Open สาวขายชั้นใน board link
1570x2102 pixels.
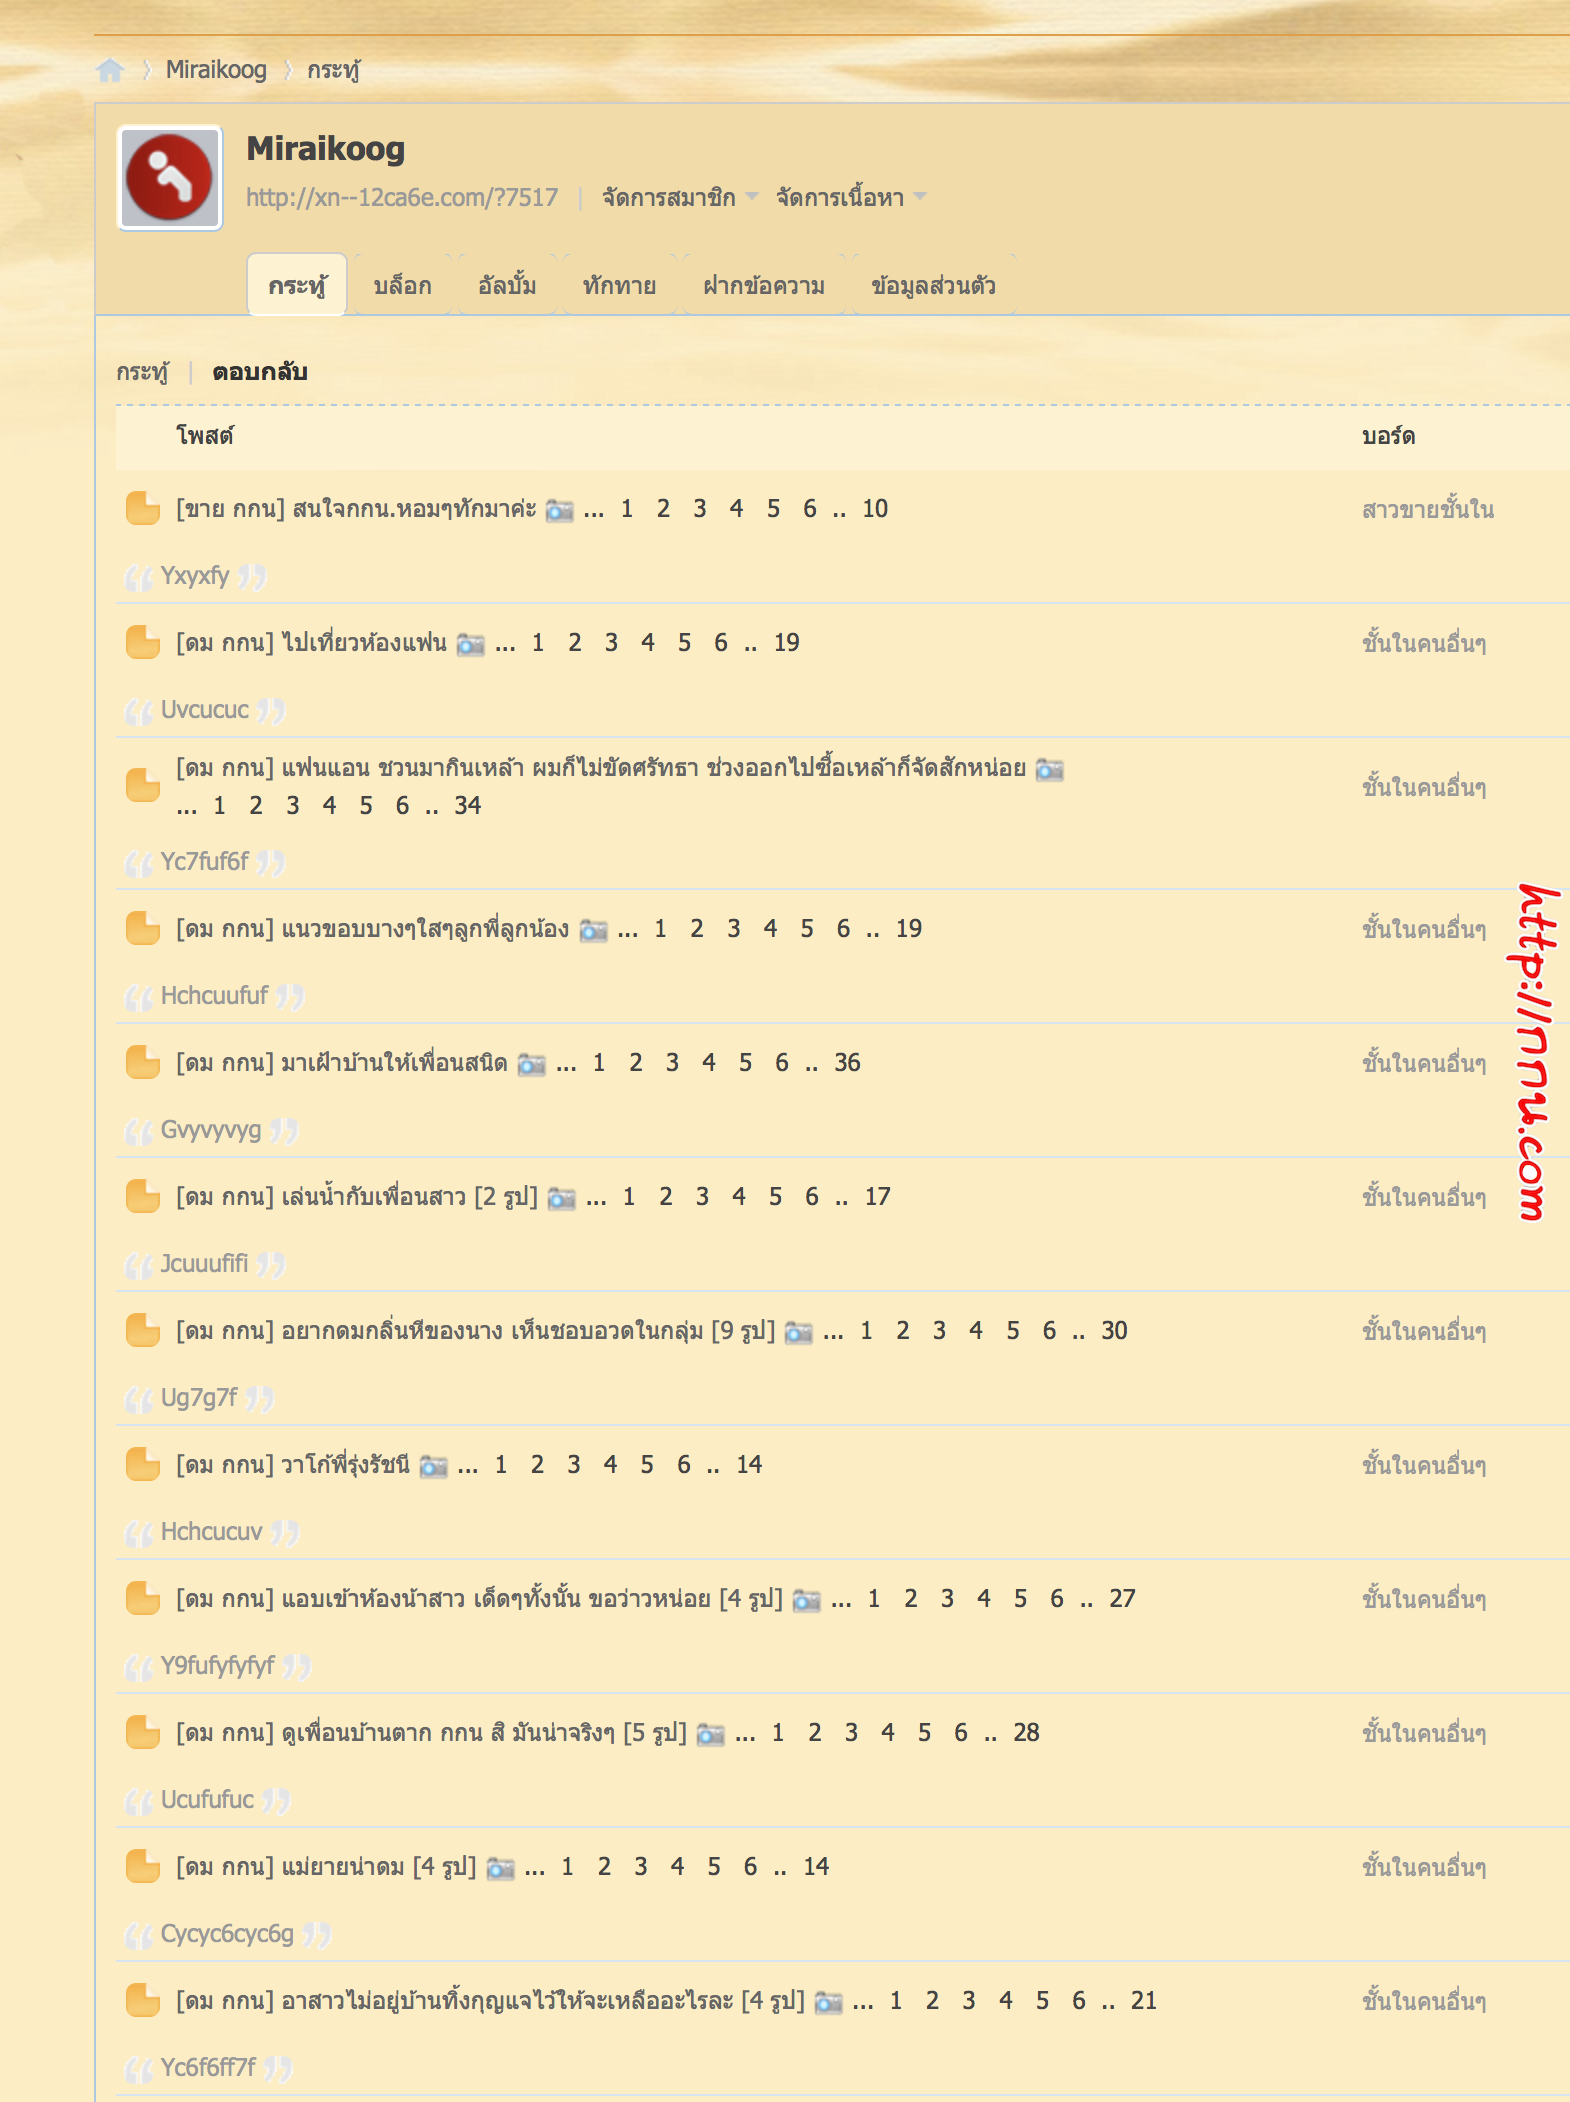(1427, 509)
